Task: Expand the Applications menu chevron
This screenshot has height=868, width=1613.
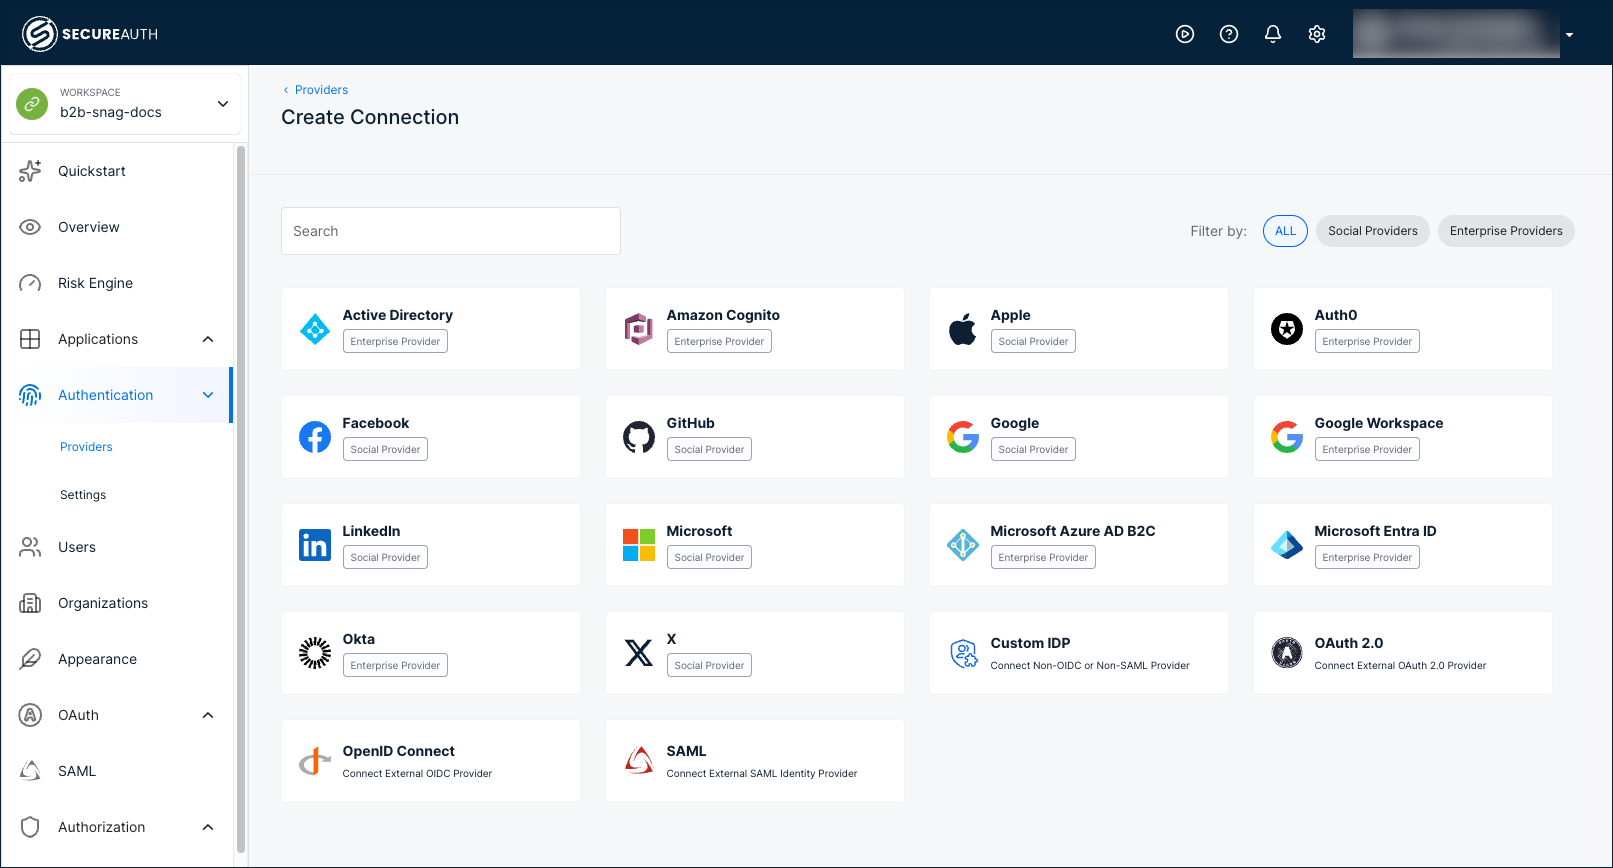Action: coord(208,339)
